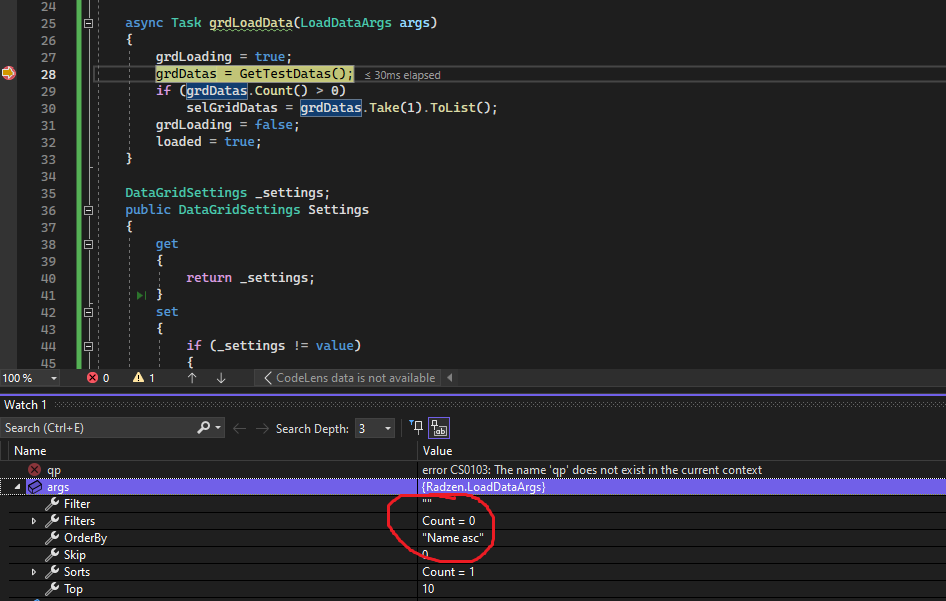Collapse the Settings property at line 36
Image resolution: width=946 pixels, height=601 pixels.
[x=88, y=210]
